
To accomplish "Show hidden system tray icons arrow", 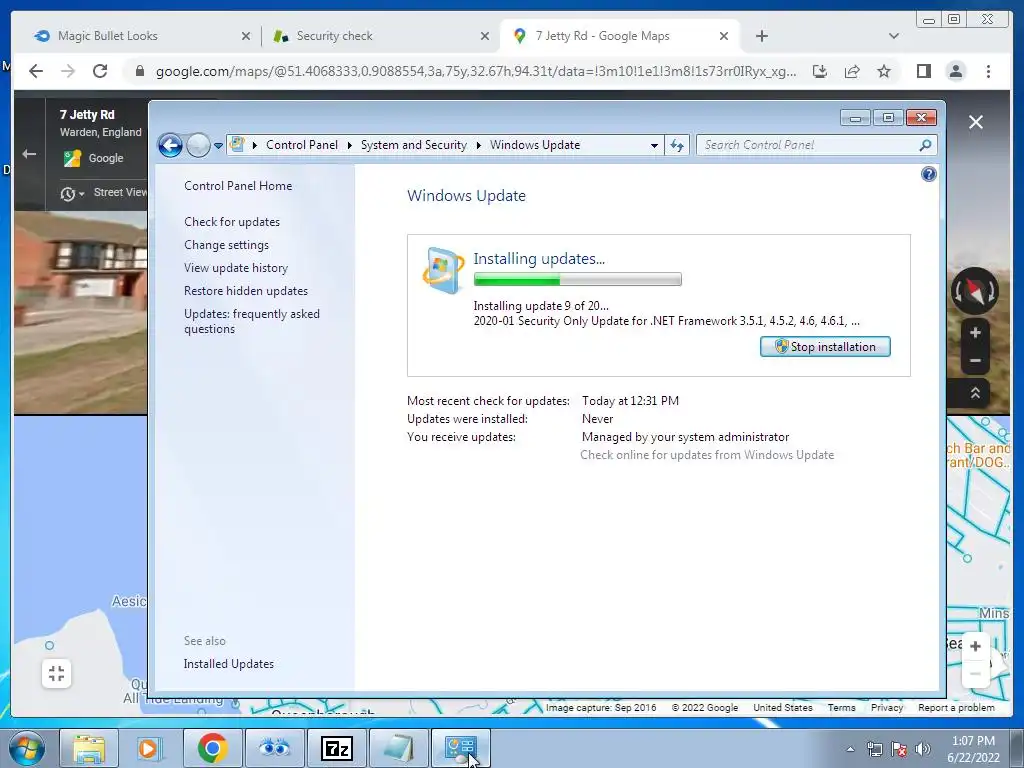I will pos(850,749).
